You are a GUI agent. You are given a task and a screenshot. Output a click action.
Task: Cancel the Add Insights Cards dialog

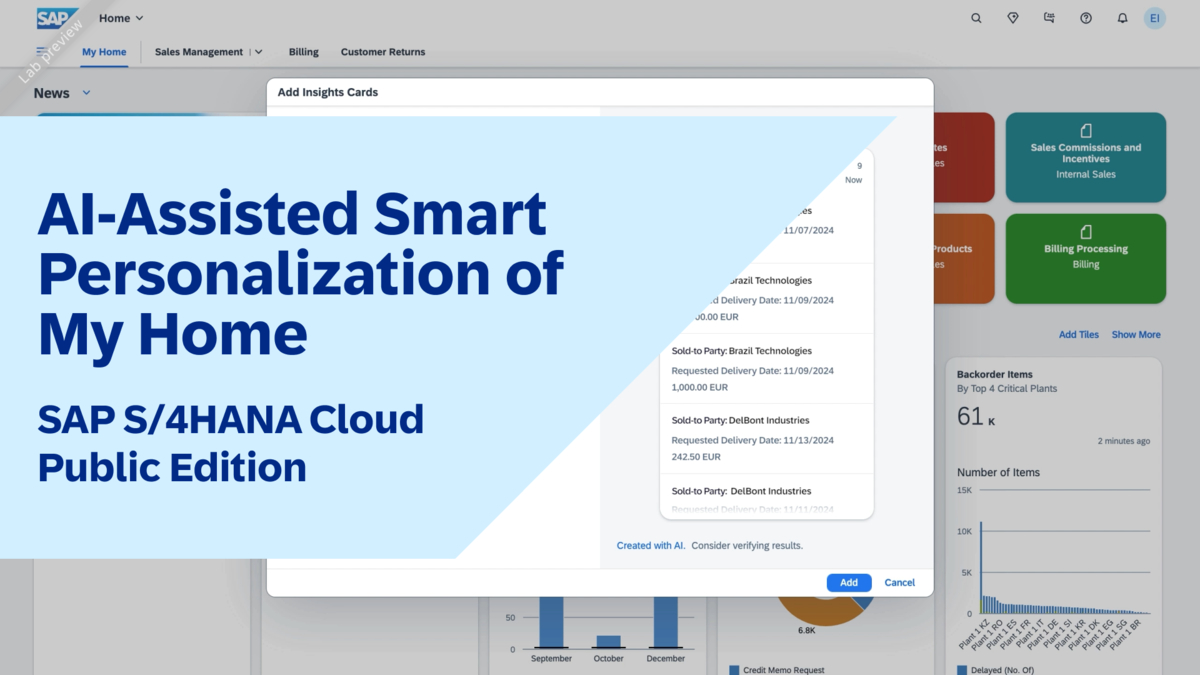(x=899, y=582)
